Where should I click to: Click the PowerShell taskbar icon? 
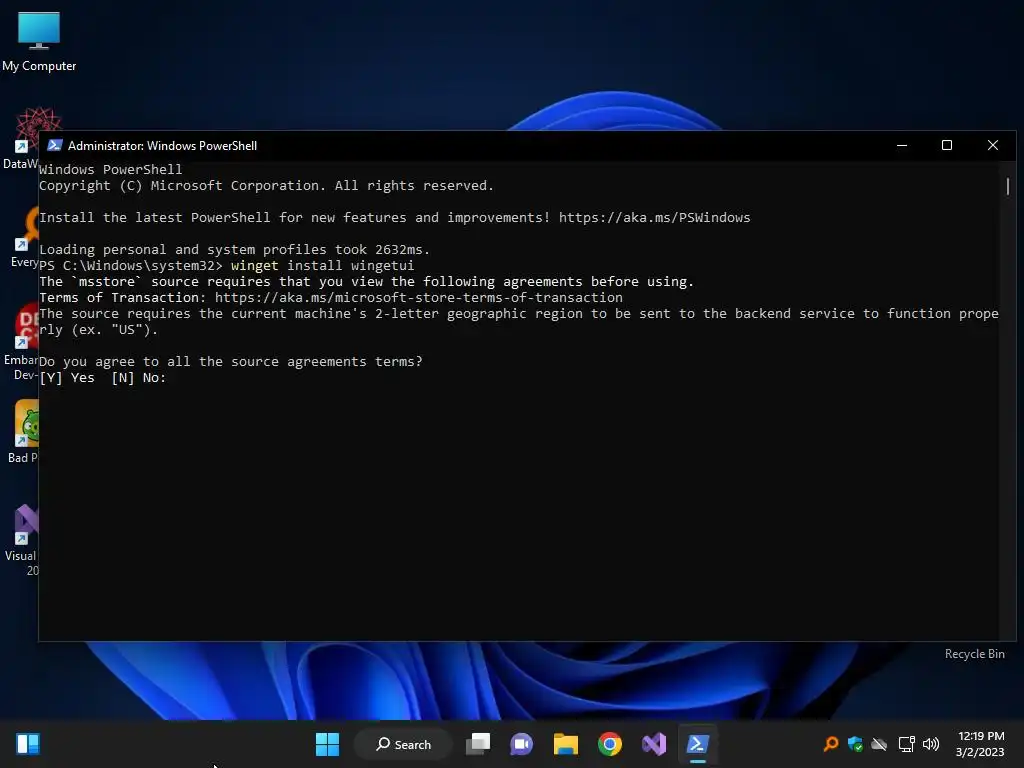697,744
